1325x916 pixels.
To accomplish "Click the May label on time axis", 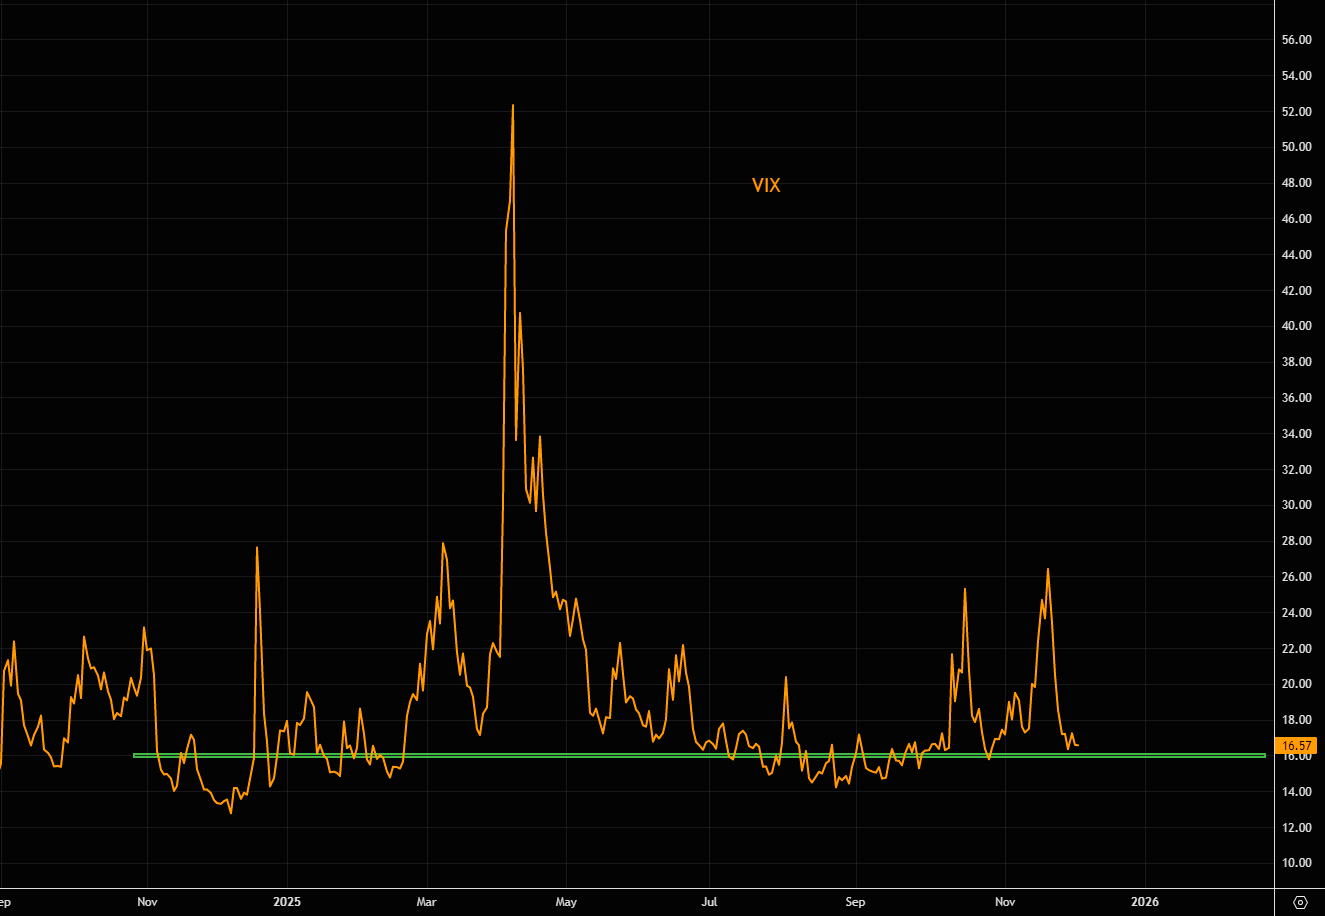I will click(x=566, y=902).
